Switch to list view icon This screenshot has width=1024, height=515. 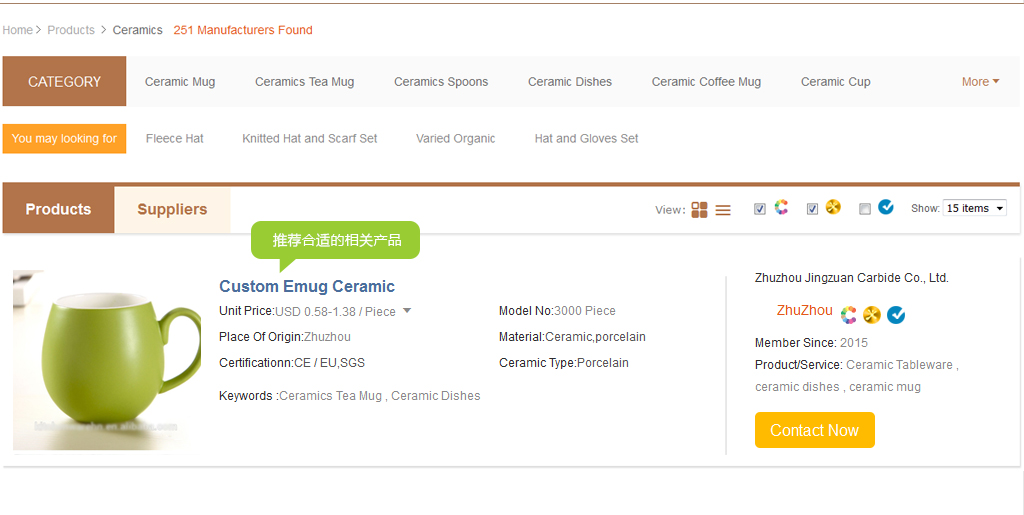[x=723, y=210]
